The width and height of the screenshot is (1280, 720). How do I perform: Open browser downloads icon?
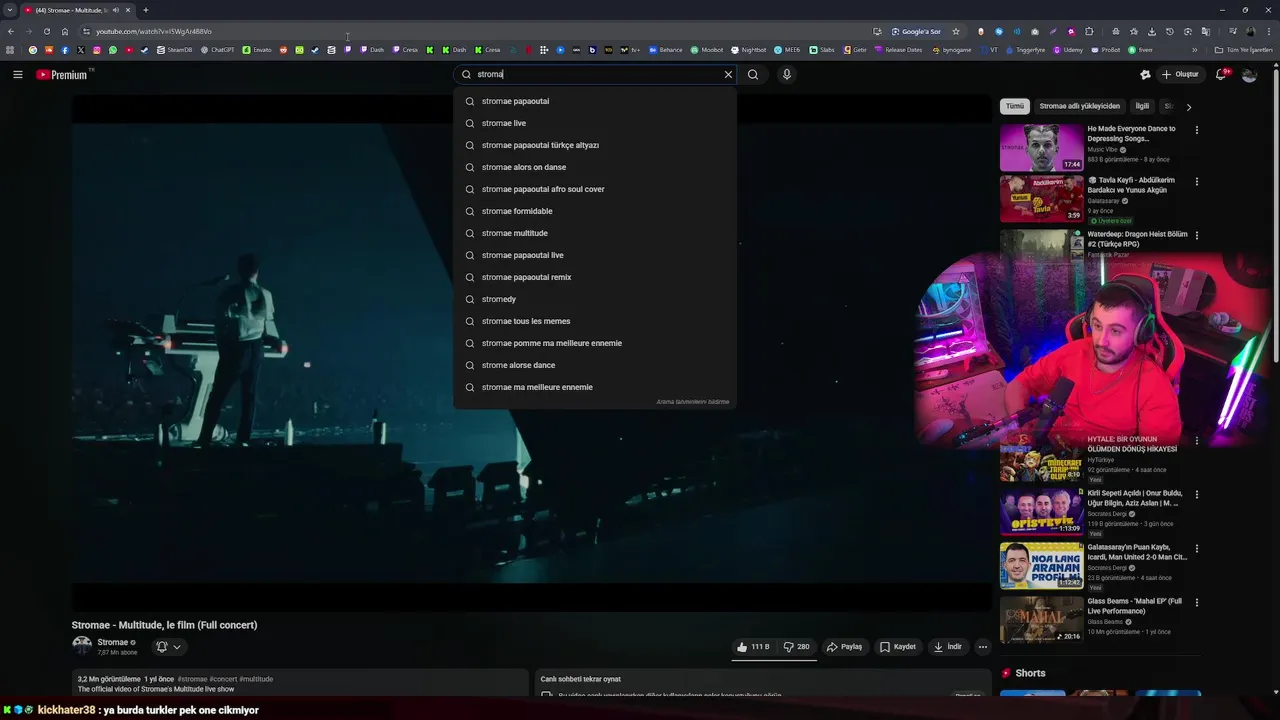[1151, 31]
